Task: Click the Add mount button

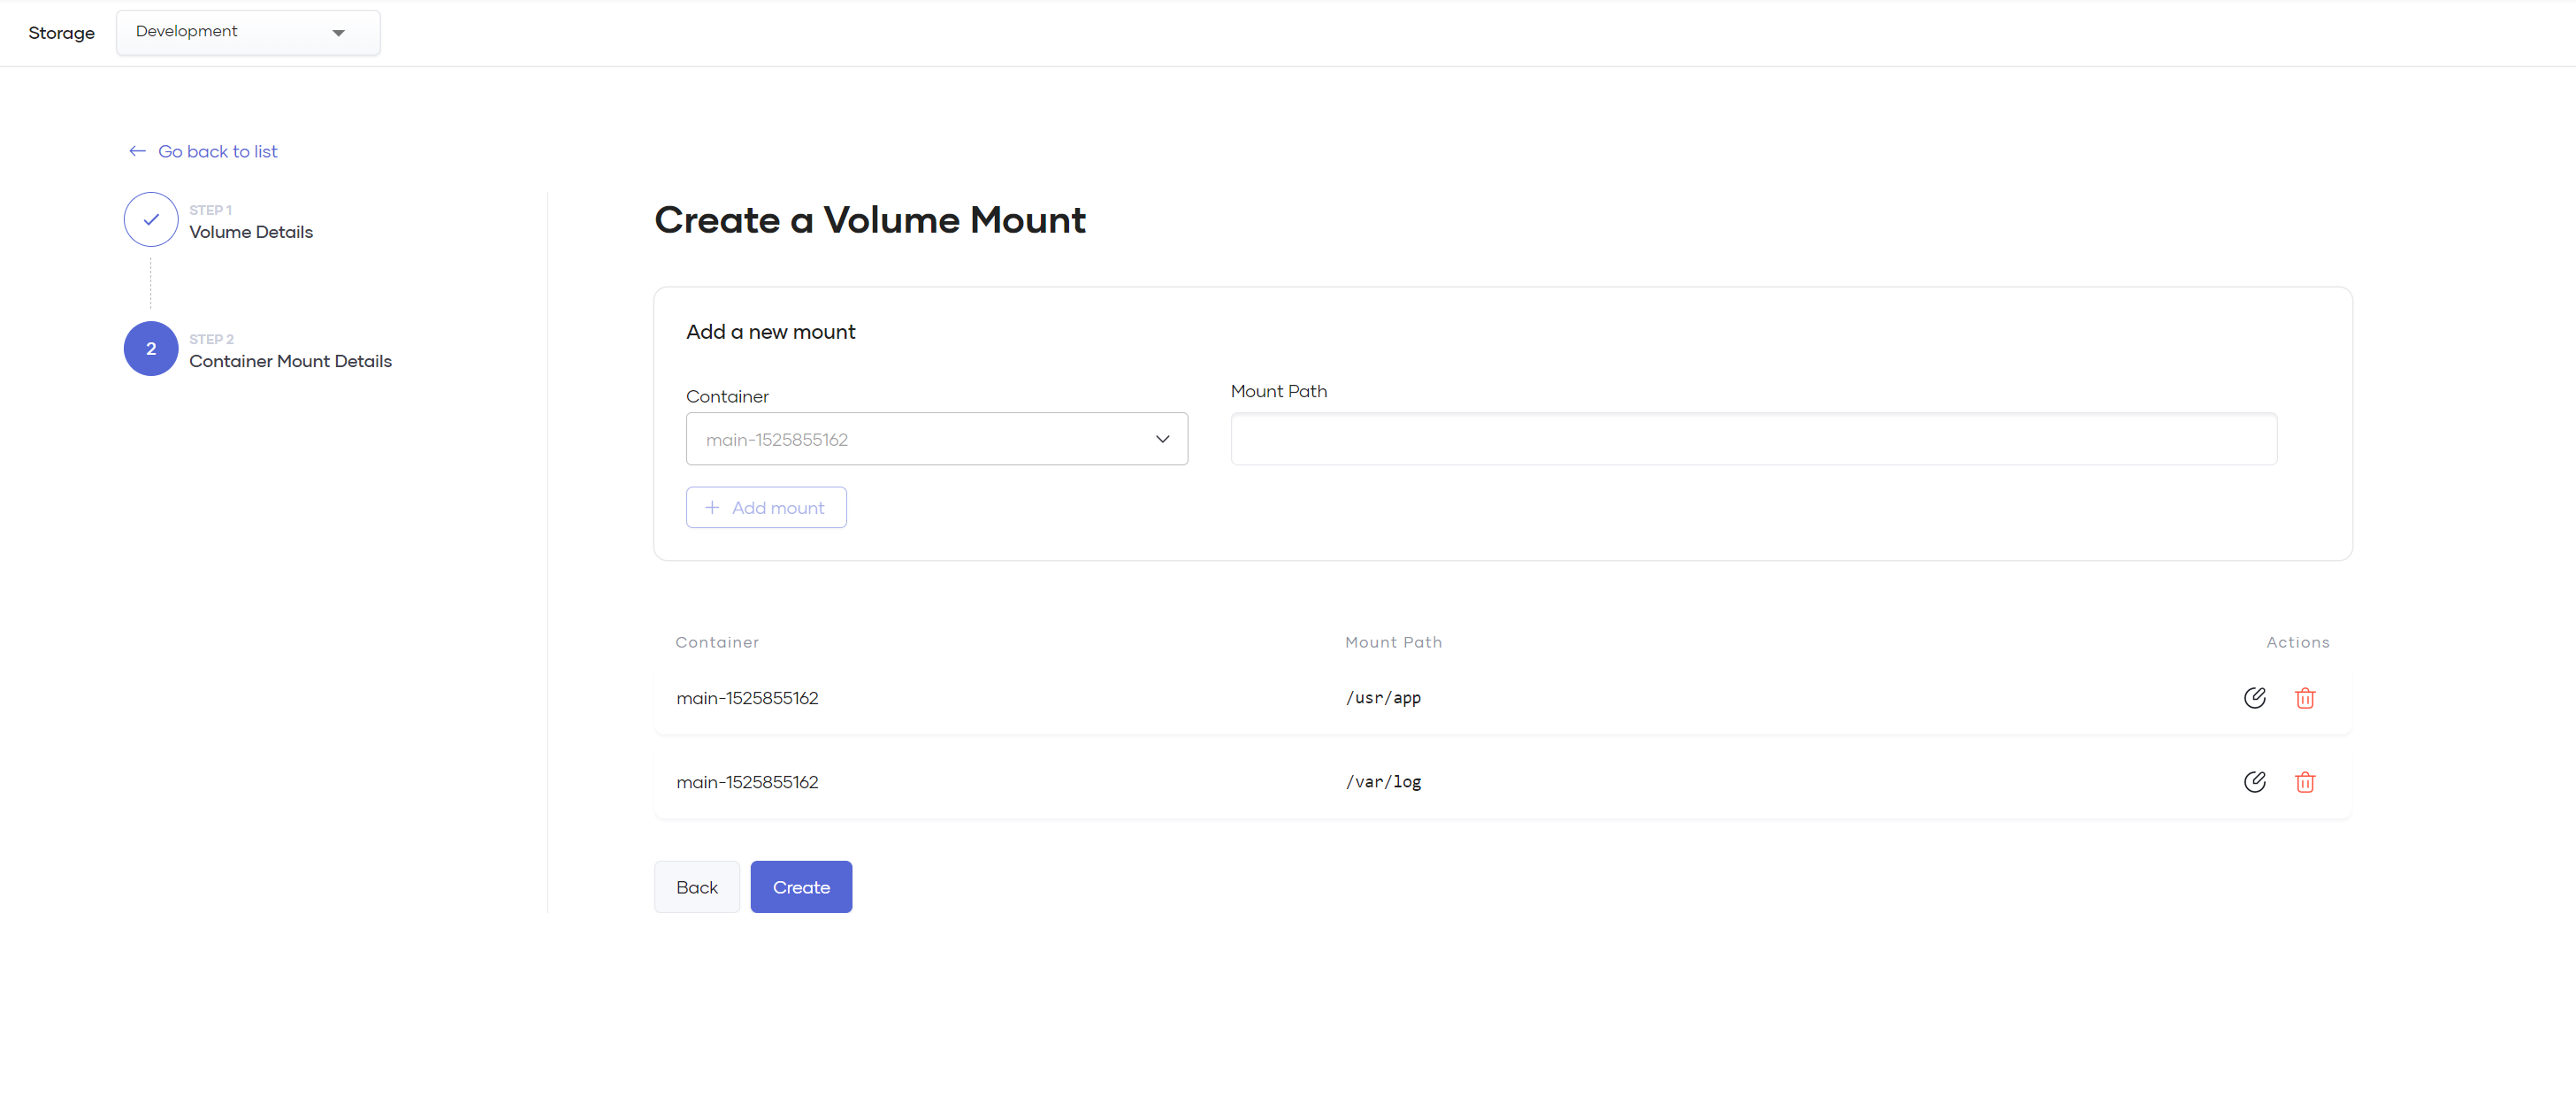Action: [x=766, y=508]
